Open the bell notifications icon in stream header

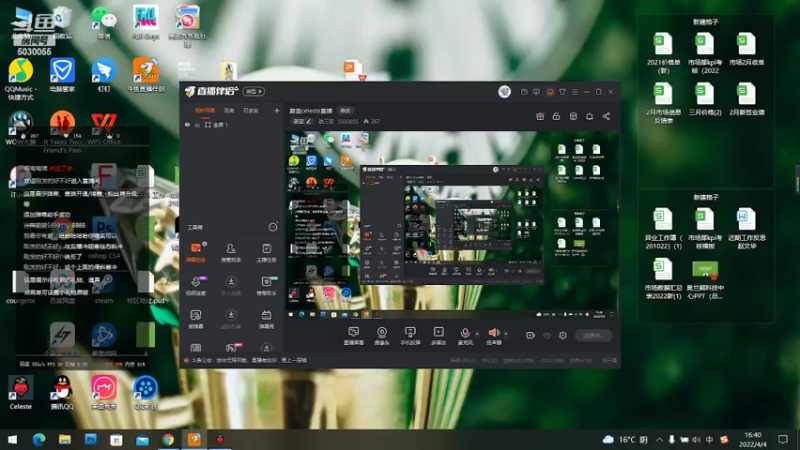point(589,116)
